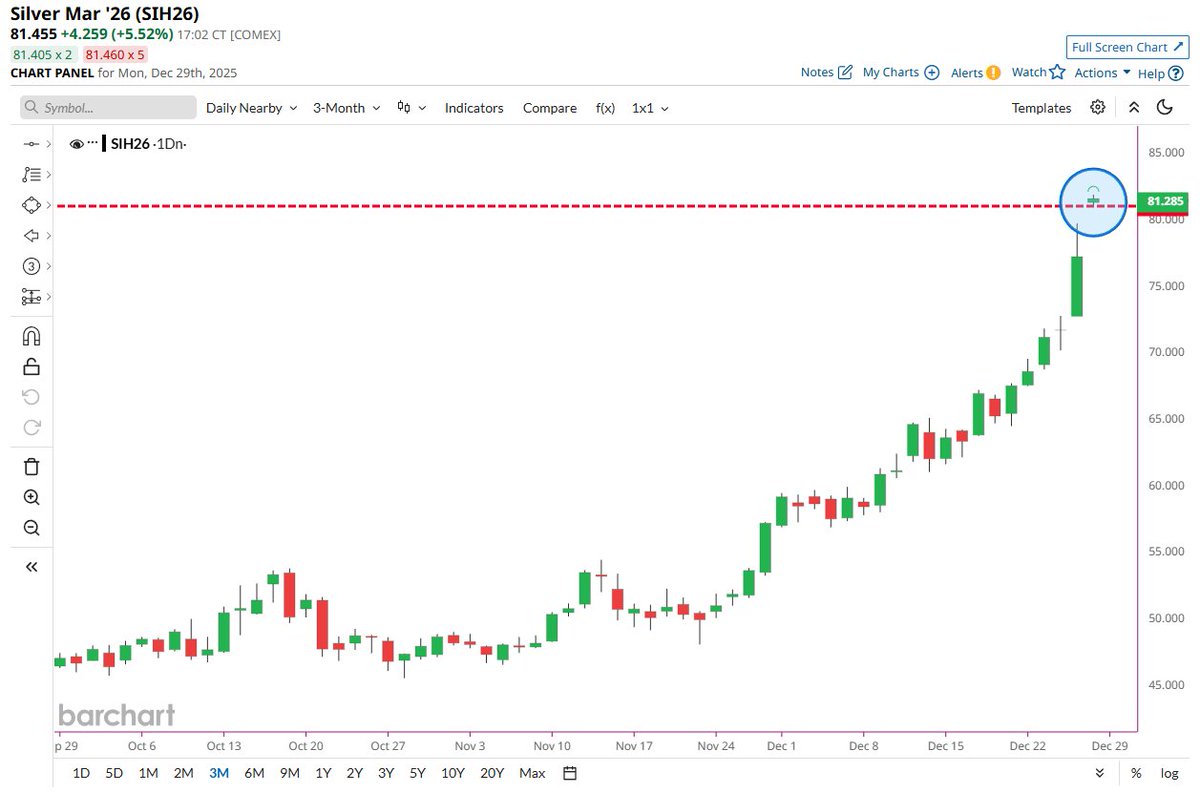Open the 3-Month period dropdown

click(x=346, y=108)
